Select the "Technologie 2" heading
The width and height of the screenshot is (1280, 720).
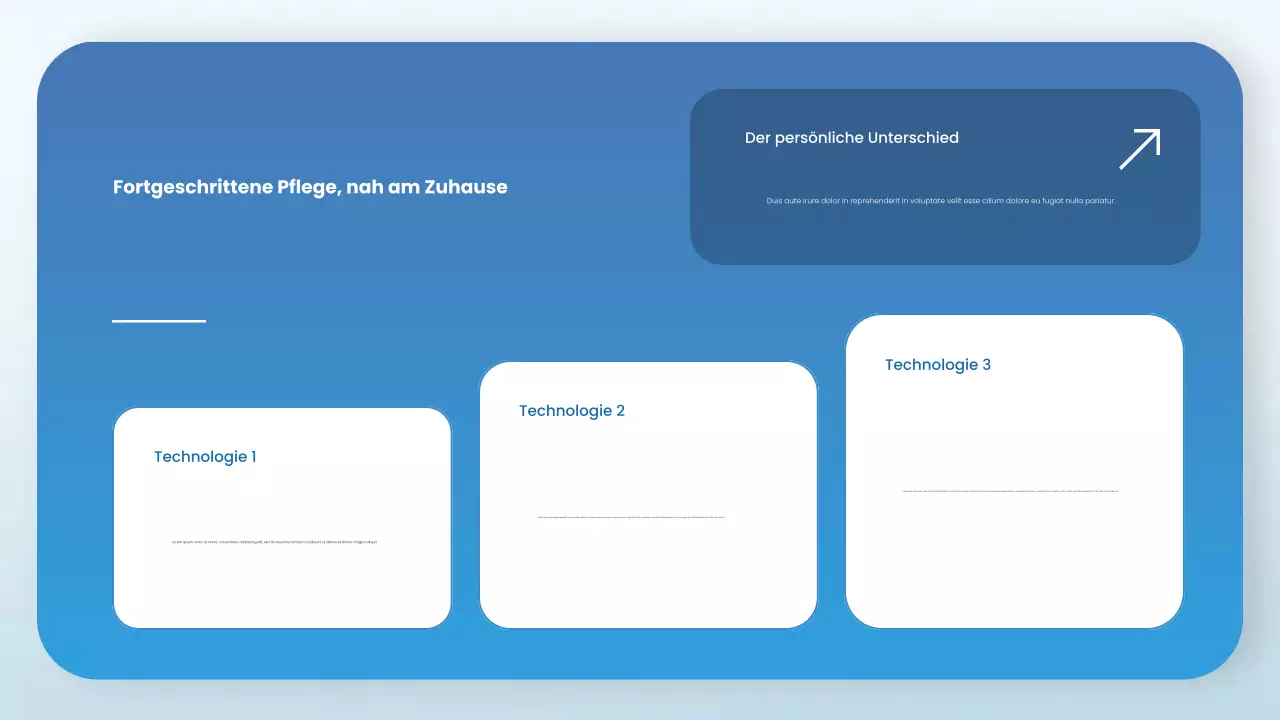[571, 411]
